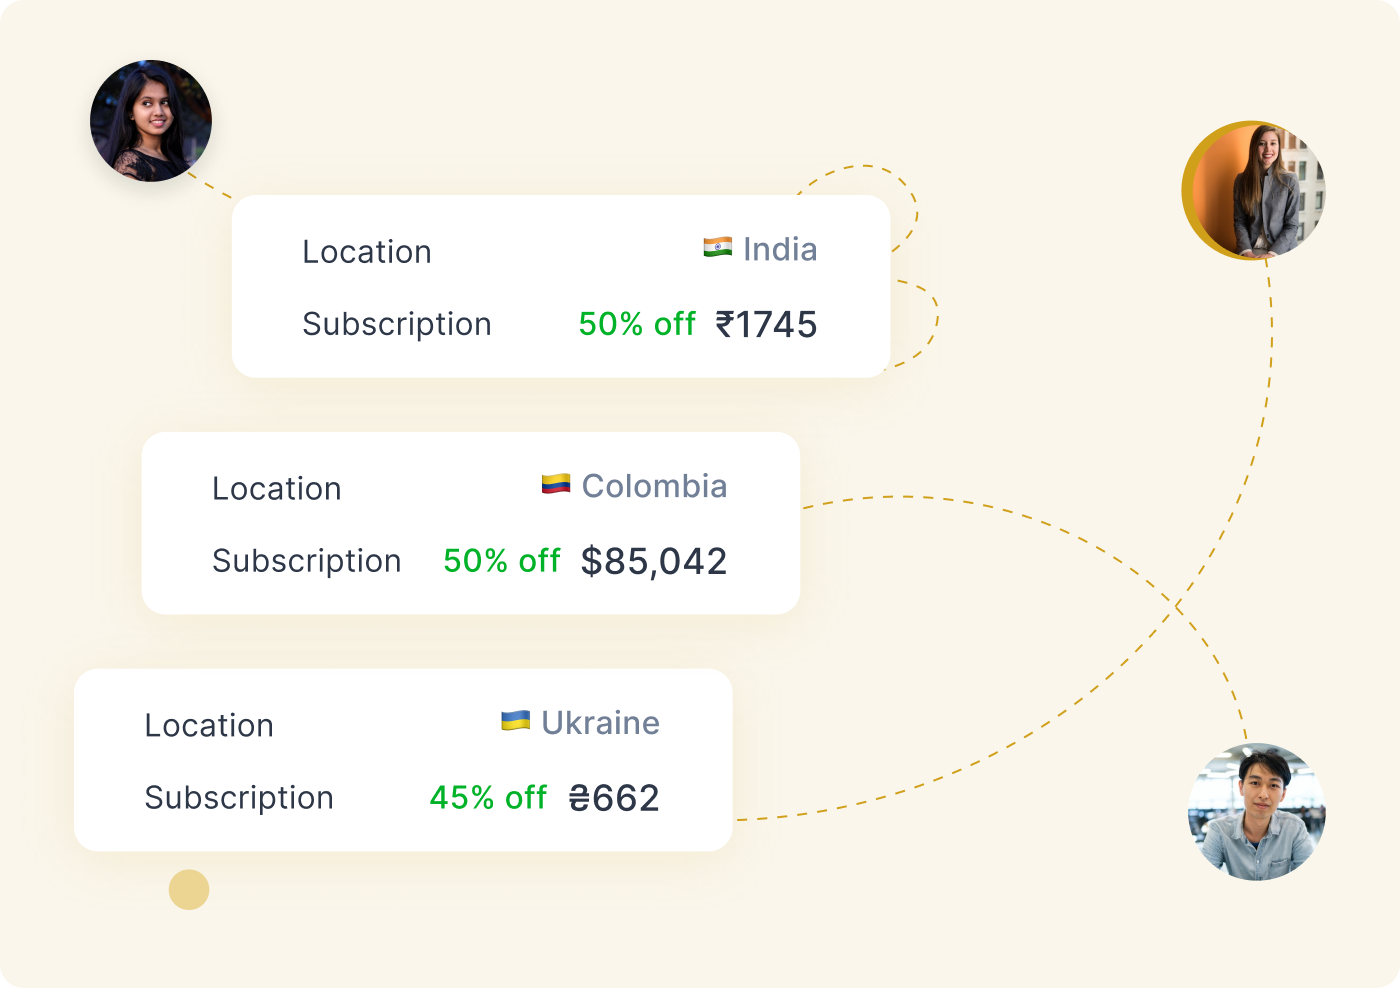Screen dimensions: 1400x988
Task: Click the man in denim shirt photo
Action: pos(1257,811)
